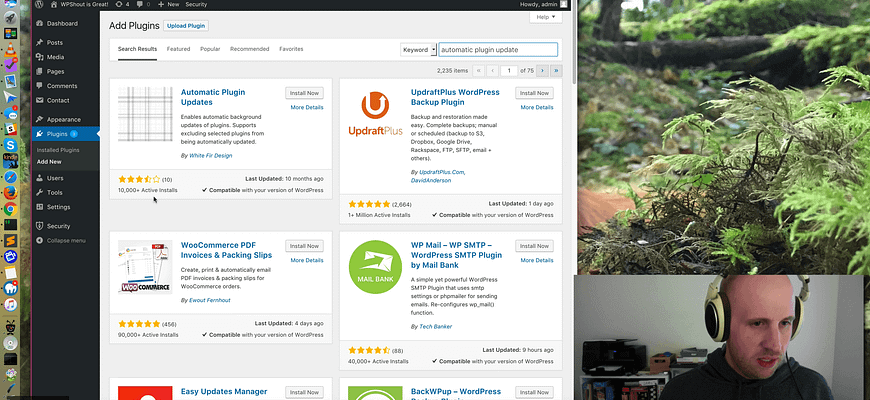The image size is (870, 400).
Task: Open Pages in the admin sidebar
Action: pos(55,72)
